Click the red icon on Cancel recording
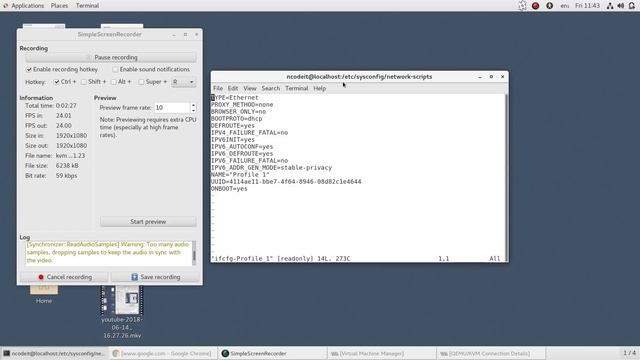640x360 pixels. (x=41, y=277)
